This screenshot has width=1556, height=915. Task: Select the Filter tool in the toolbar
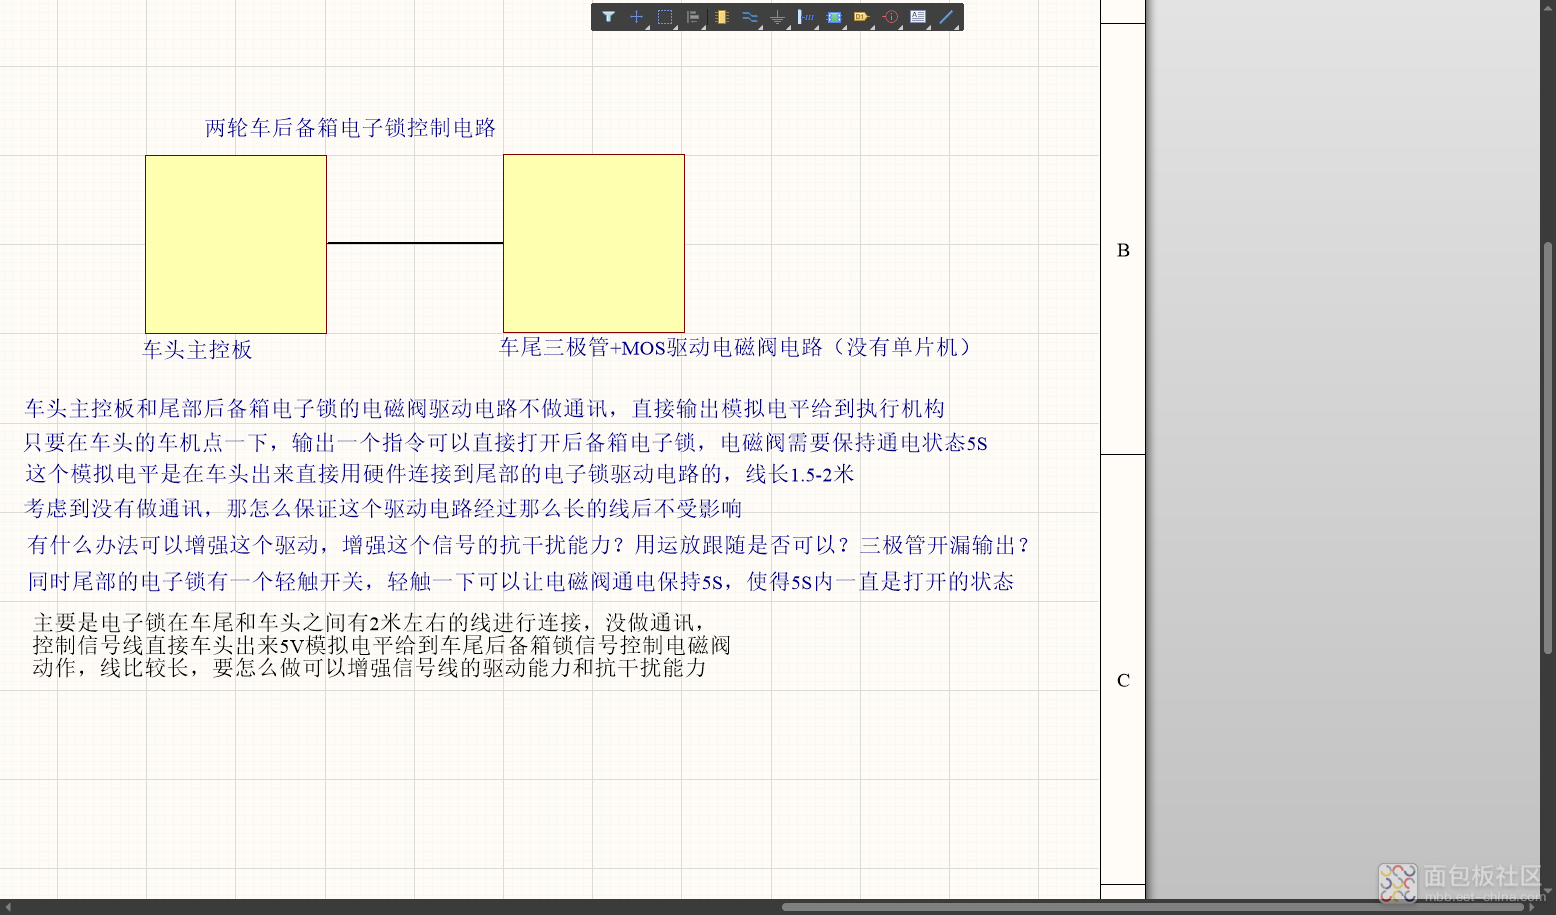coord(609,17)
